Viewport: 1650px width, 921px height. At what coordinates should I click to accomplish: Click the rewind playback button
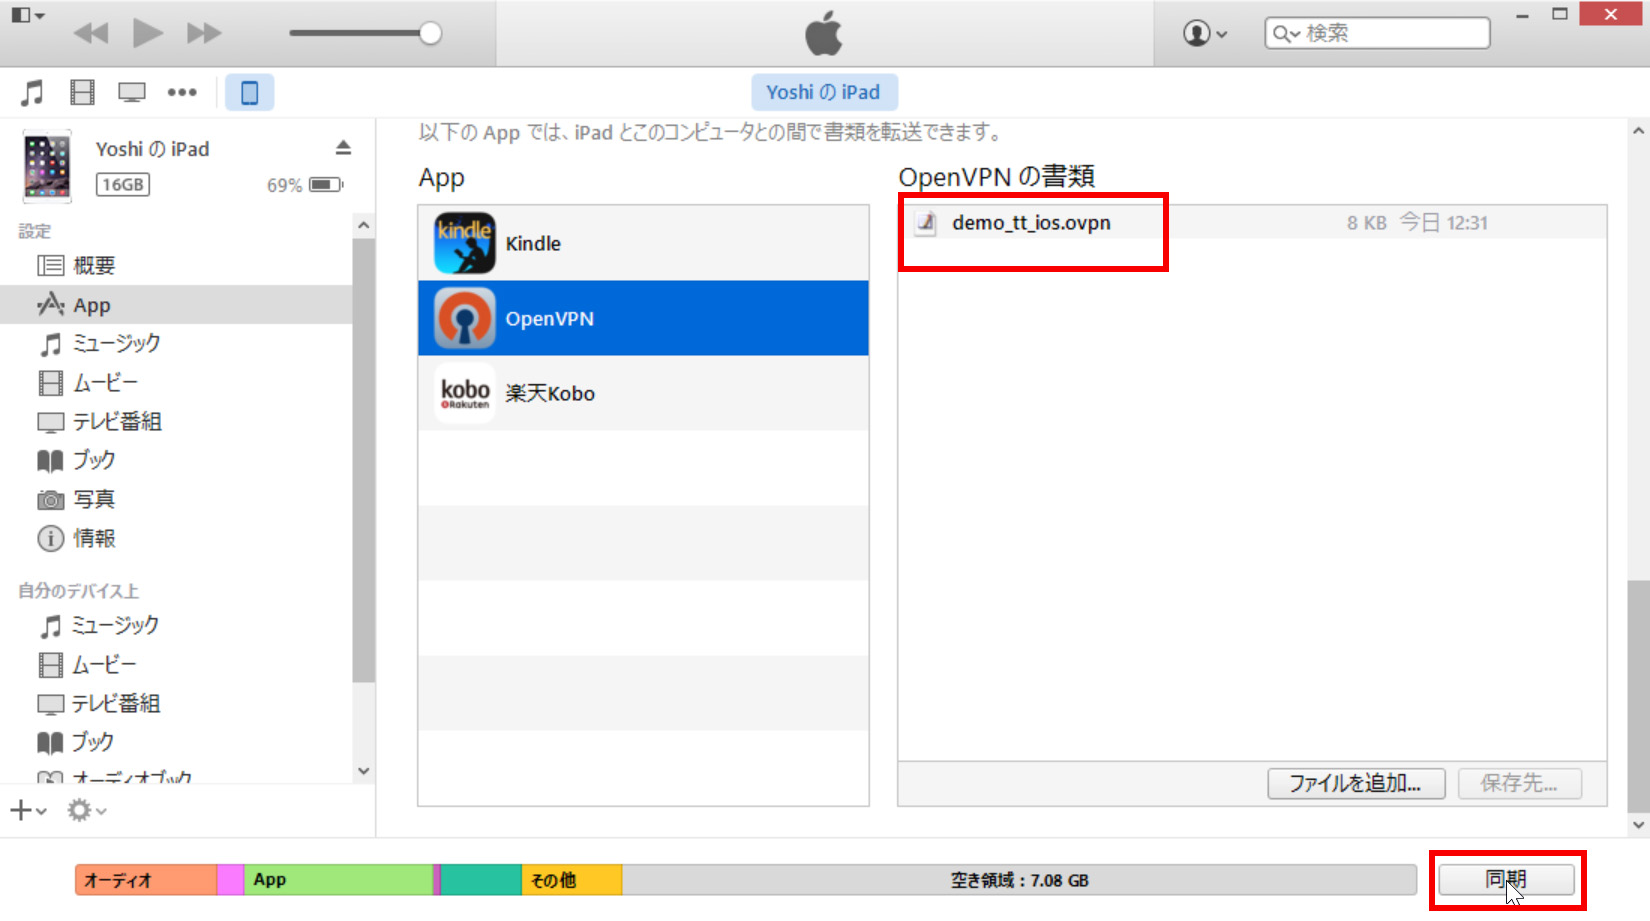pos(91,33)
